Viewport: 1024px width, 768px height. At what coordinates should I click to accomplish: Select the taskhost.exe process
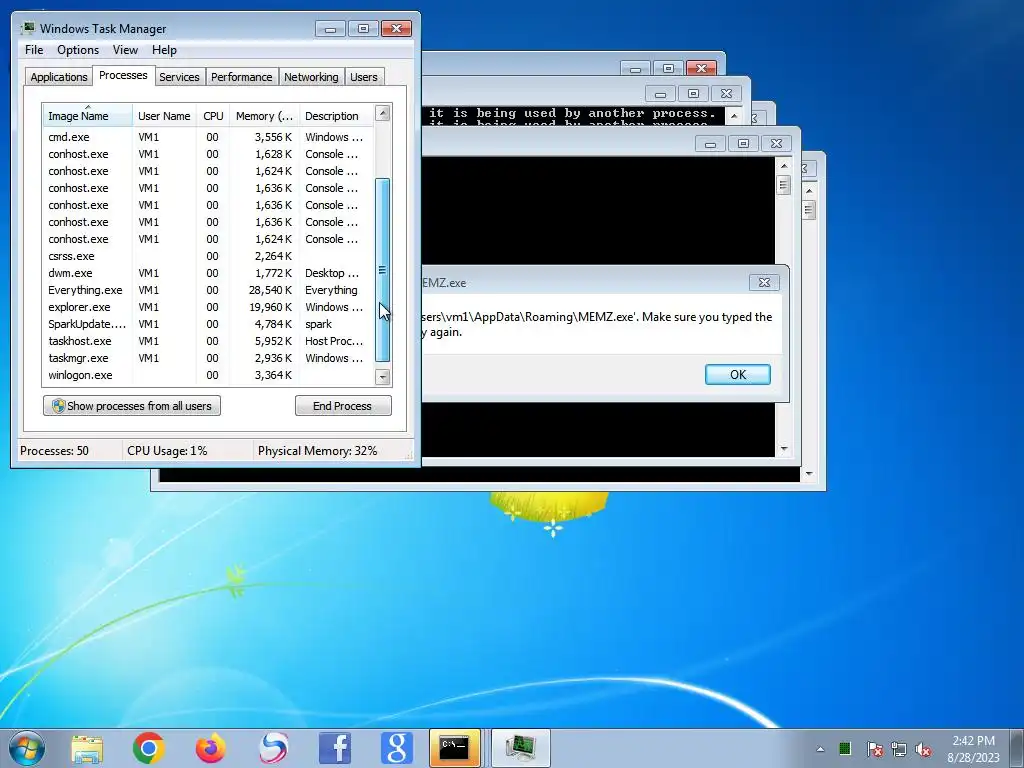pyautogui.click(x=208, y=341)
